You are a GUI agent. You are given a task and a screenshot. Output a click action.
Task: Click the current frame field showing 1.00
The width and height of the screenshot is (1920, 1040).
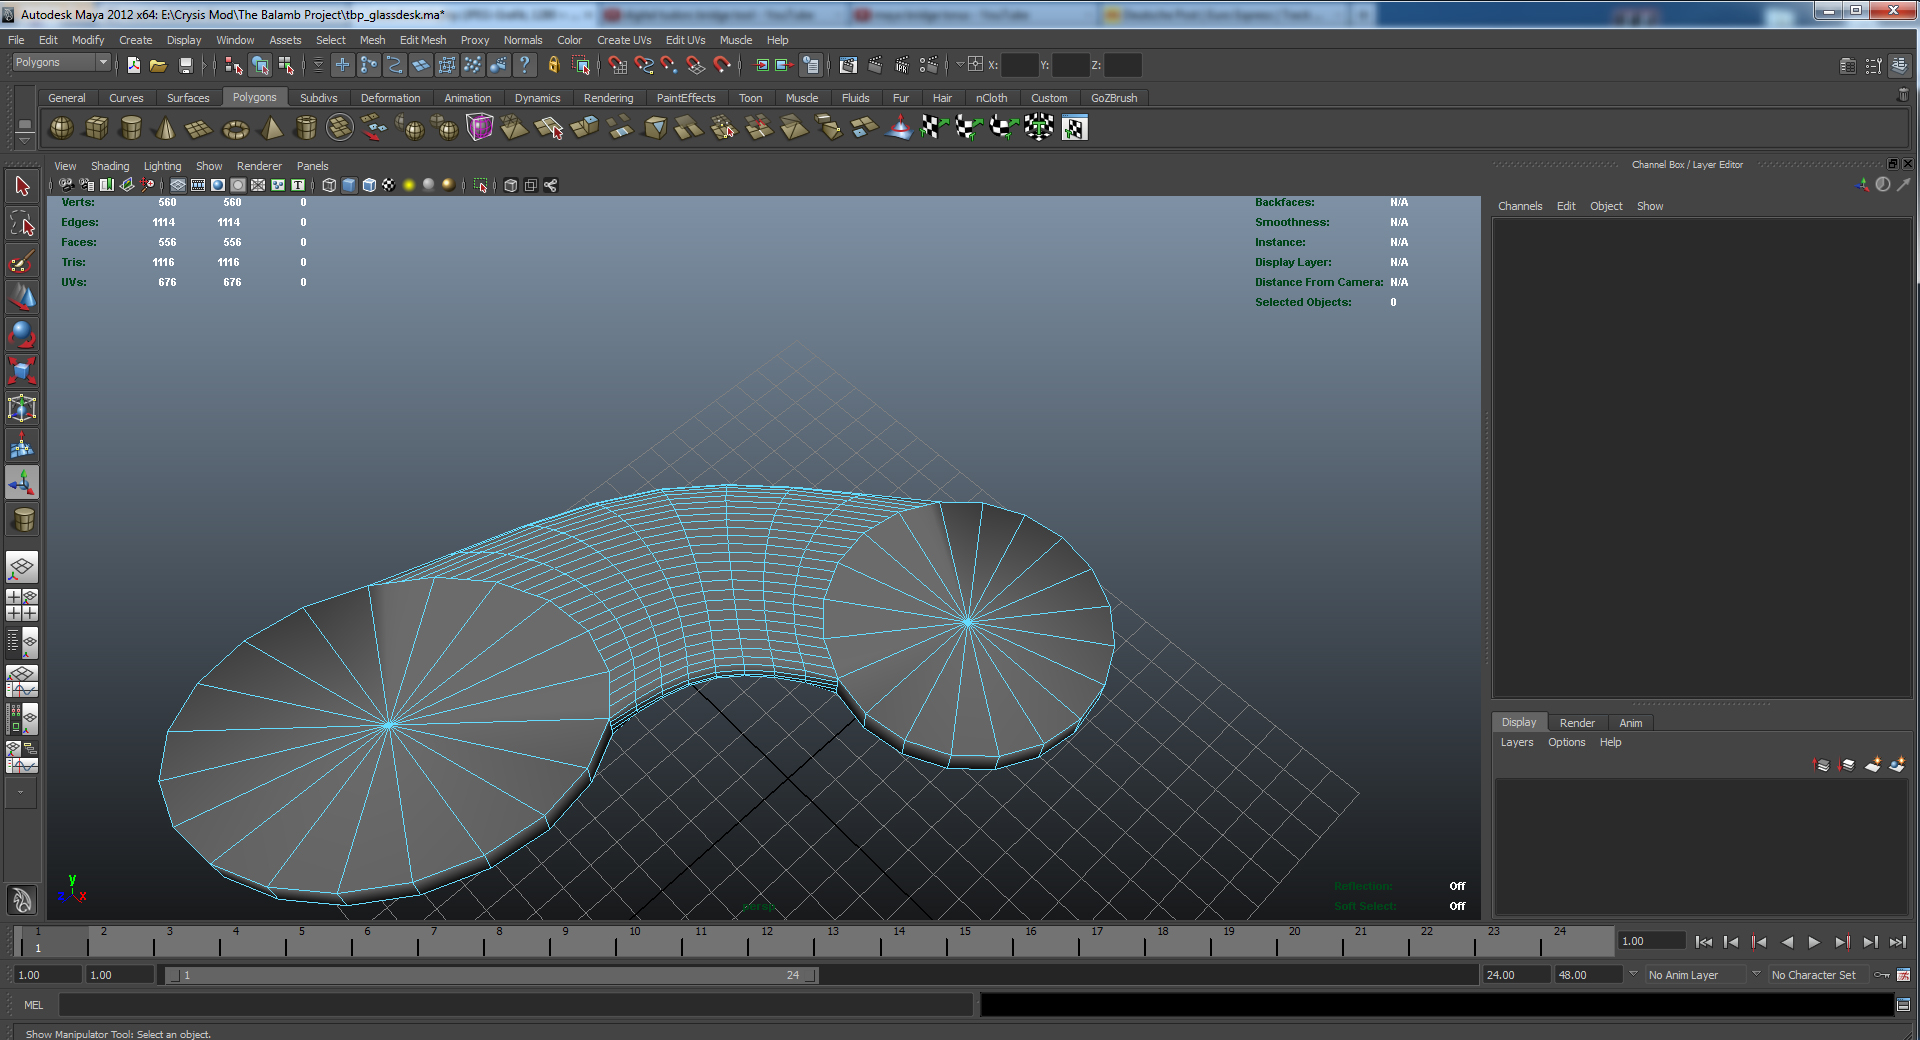pos(1651,941)
